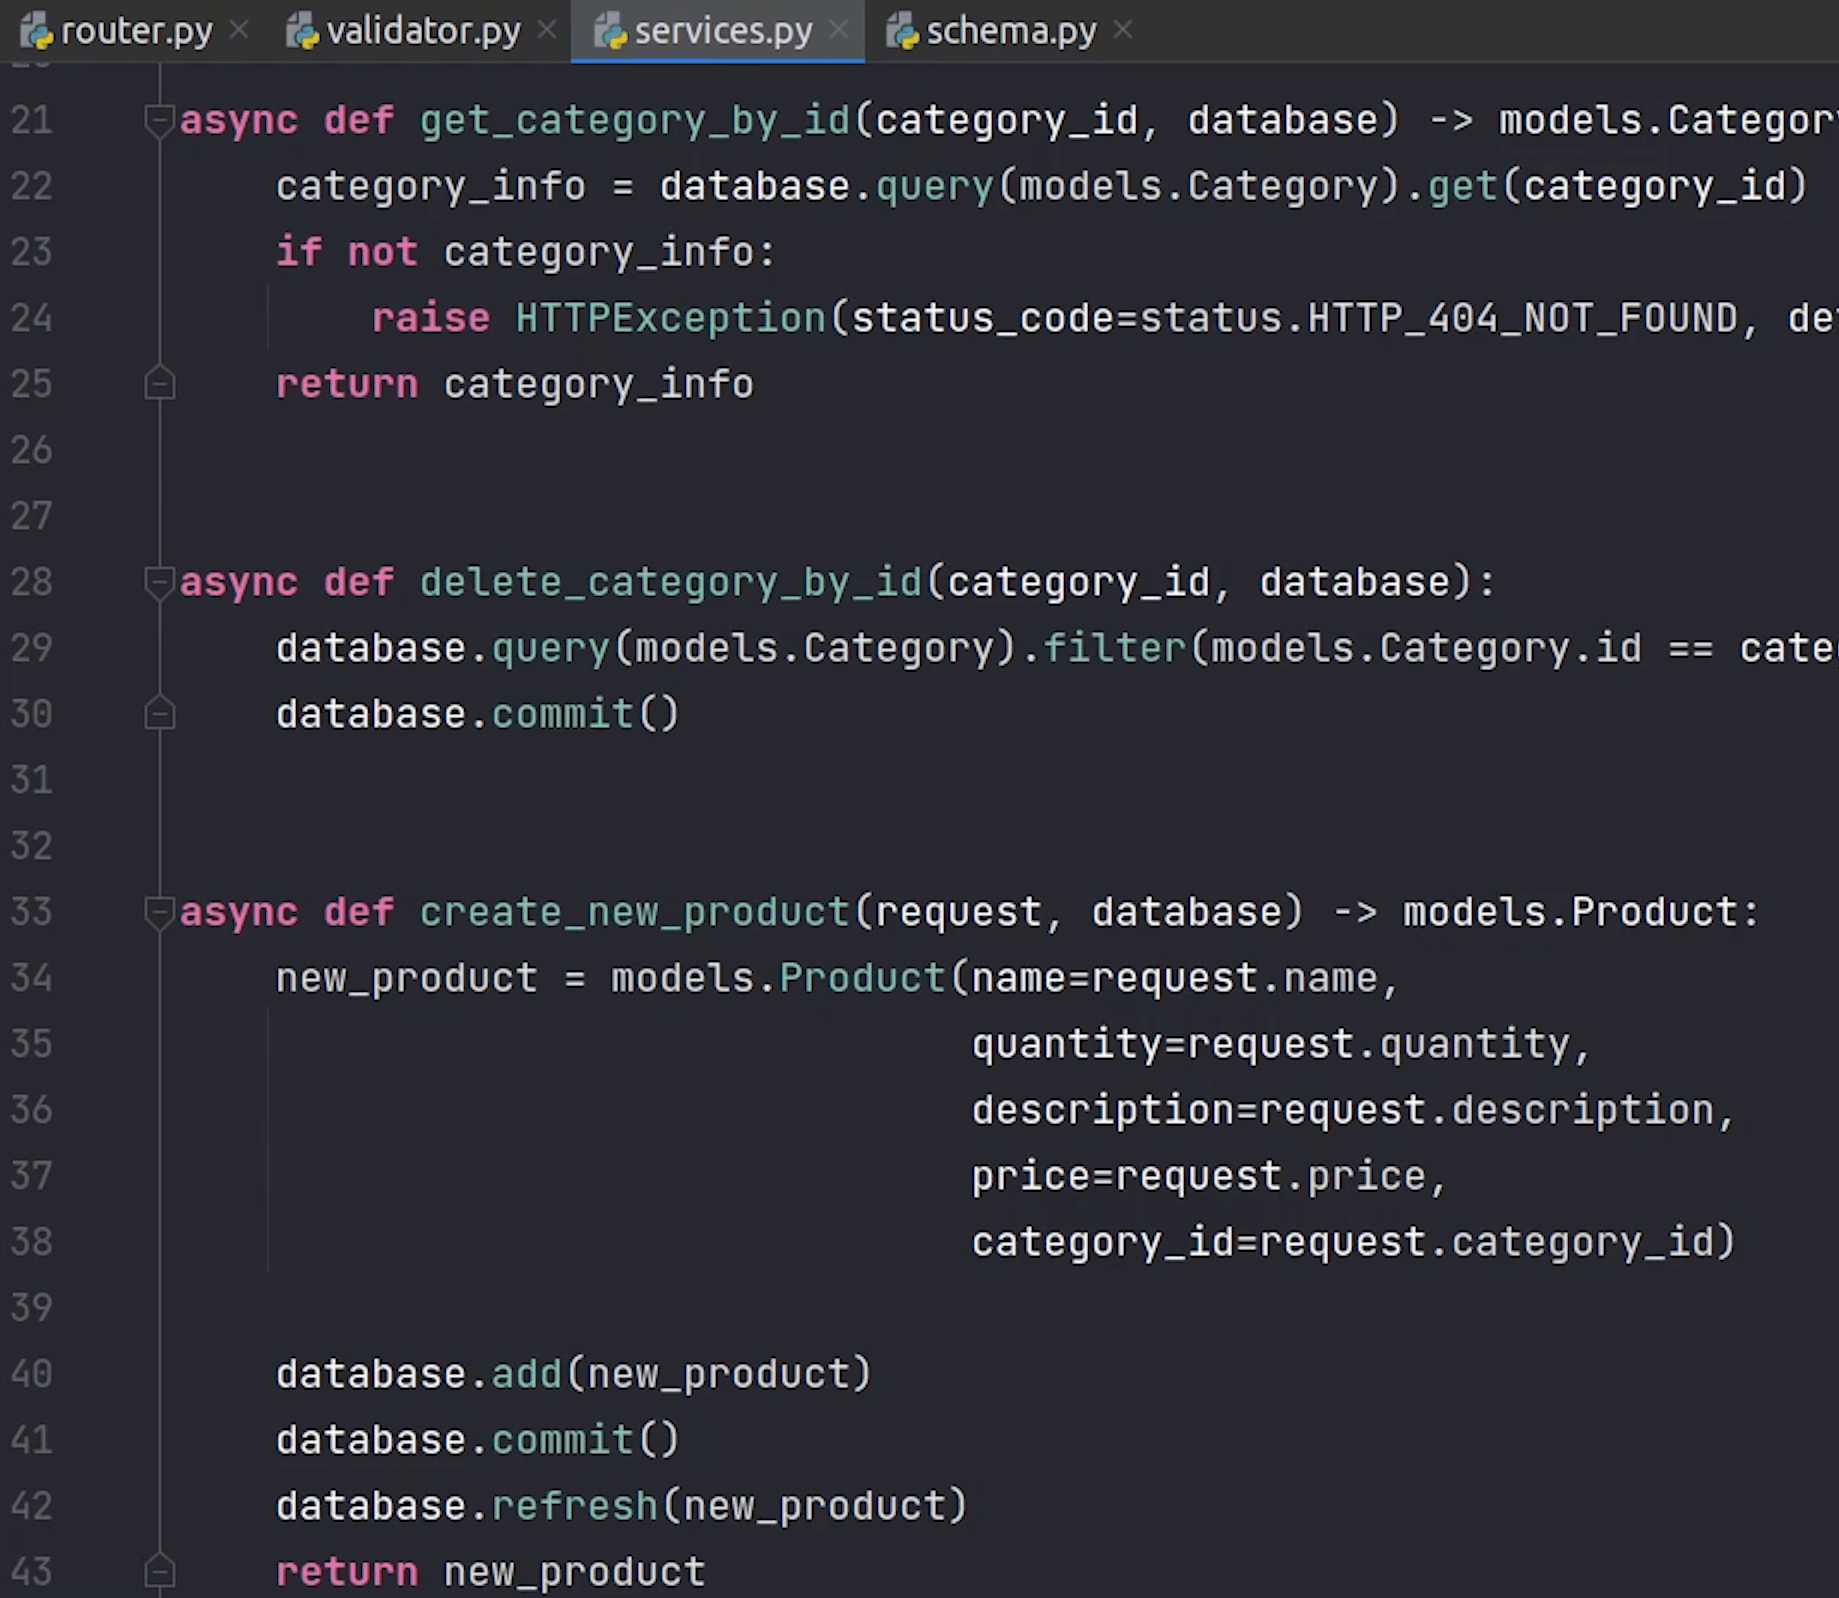
Task: Close the services.py tab
Action: [839, 31]
